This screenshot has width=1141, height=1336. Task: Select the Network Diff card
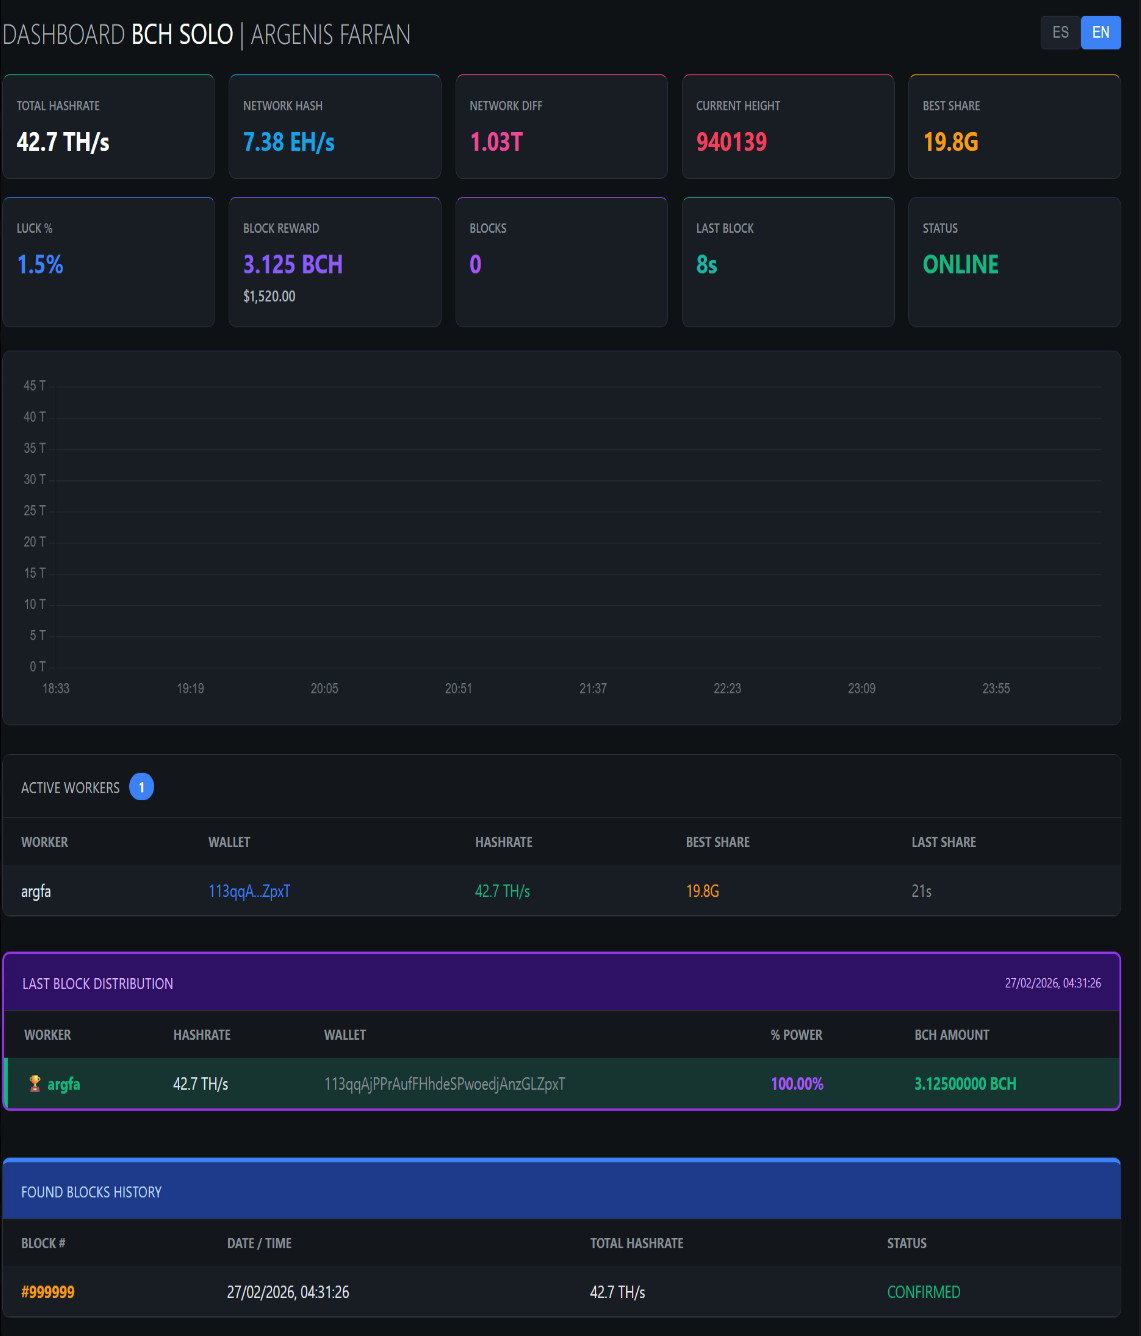pos(561,127)
